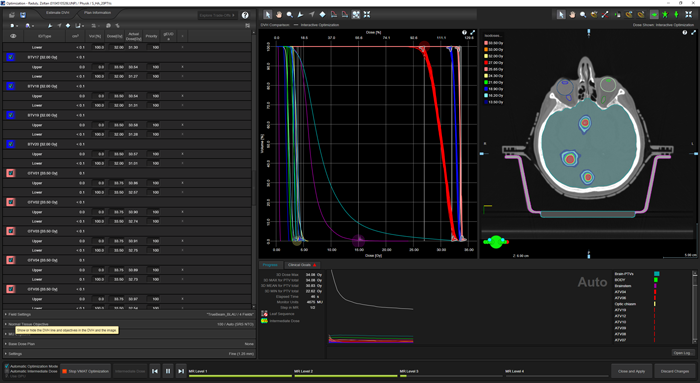The height and width of the screenshot is (383, 700).
Task: Open the CT image view help icon
Action: point(685,33)
